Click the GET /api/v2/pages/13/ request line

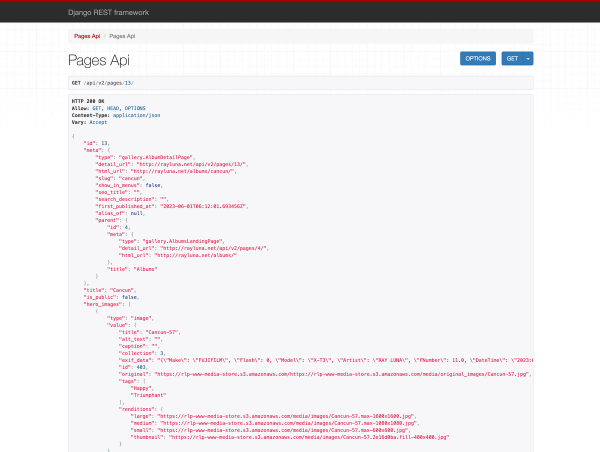pos(103,83)
